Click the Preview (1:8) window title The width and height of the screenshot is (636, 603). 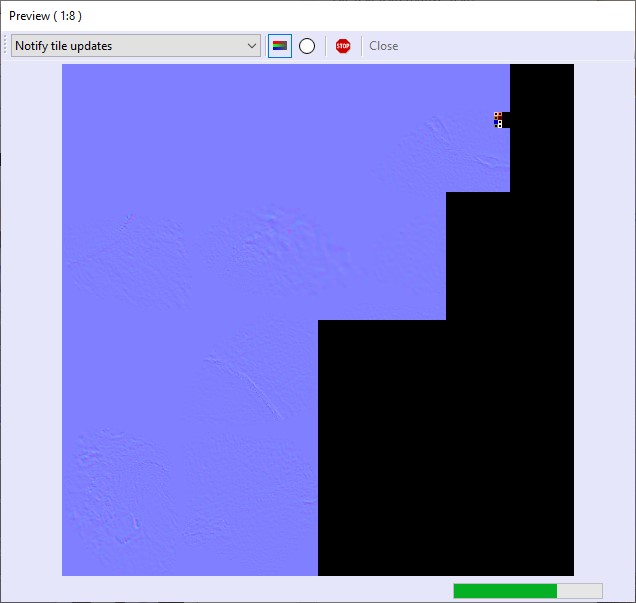45,17
